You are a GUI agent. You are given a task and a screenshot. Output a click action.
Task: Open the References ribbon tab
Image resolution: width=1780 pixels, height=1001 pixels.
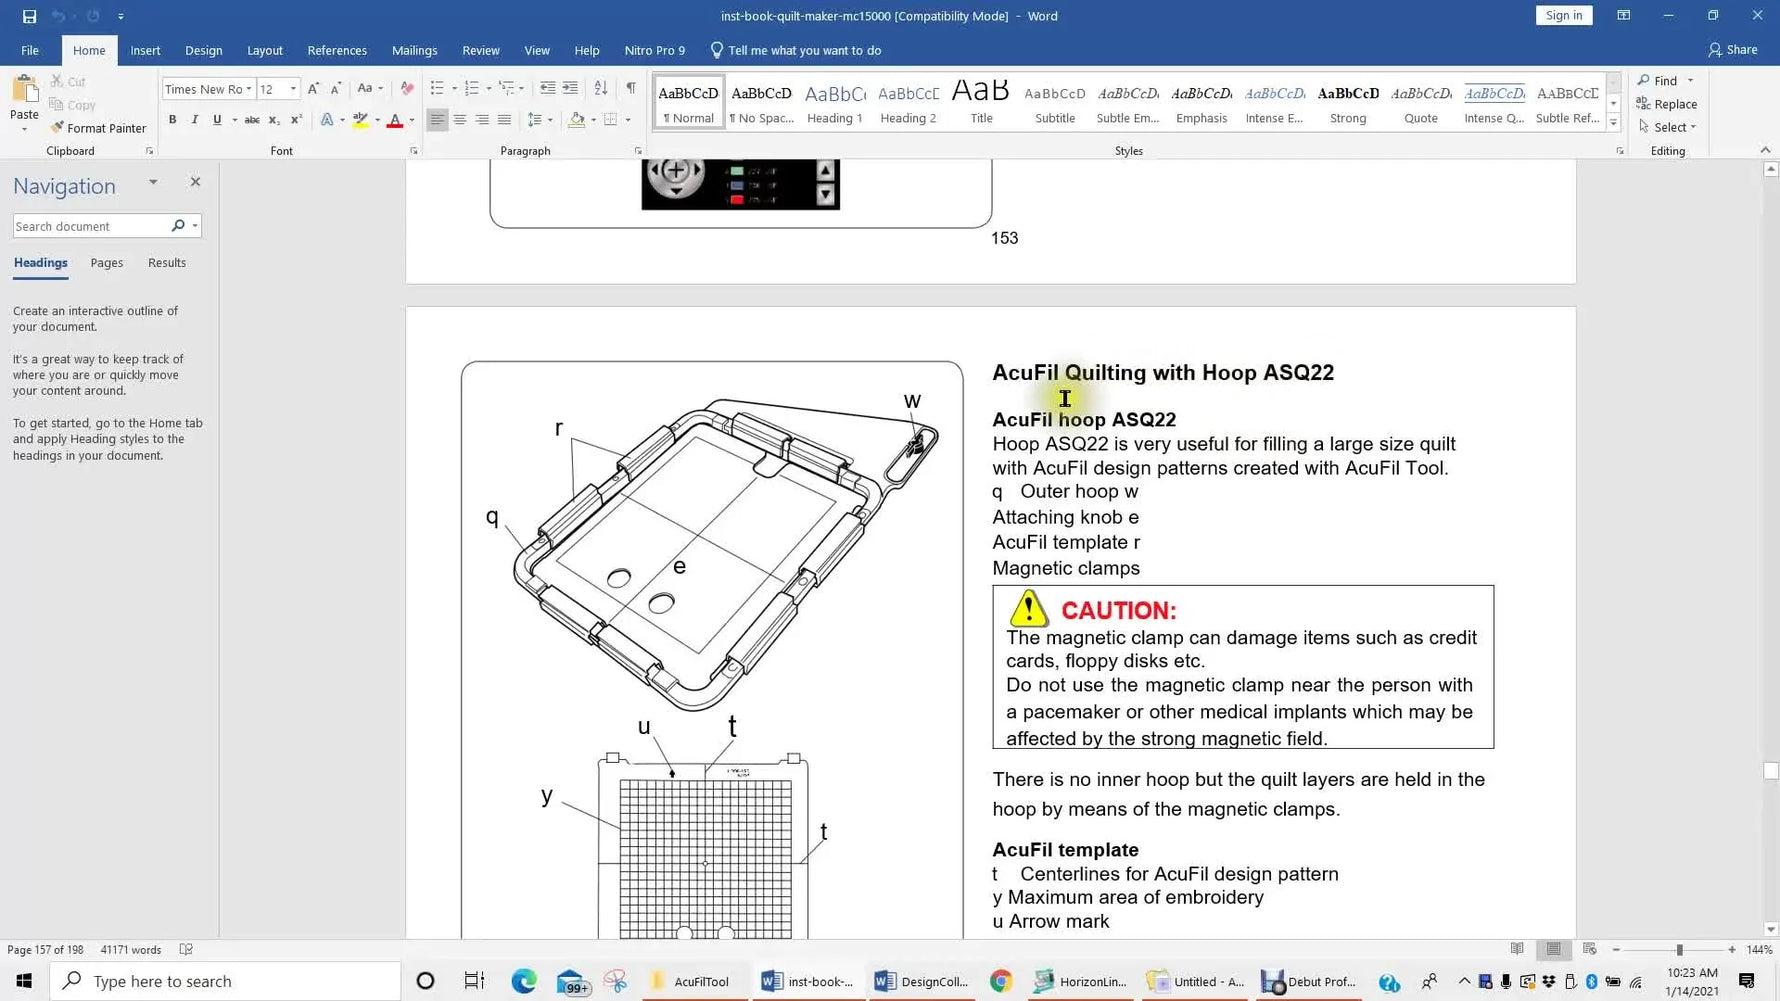pyautogui.click(x=337, y=50)
